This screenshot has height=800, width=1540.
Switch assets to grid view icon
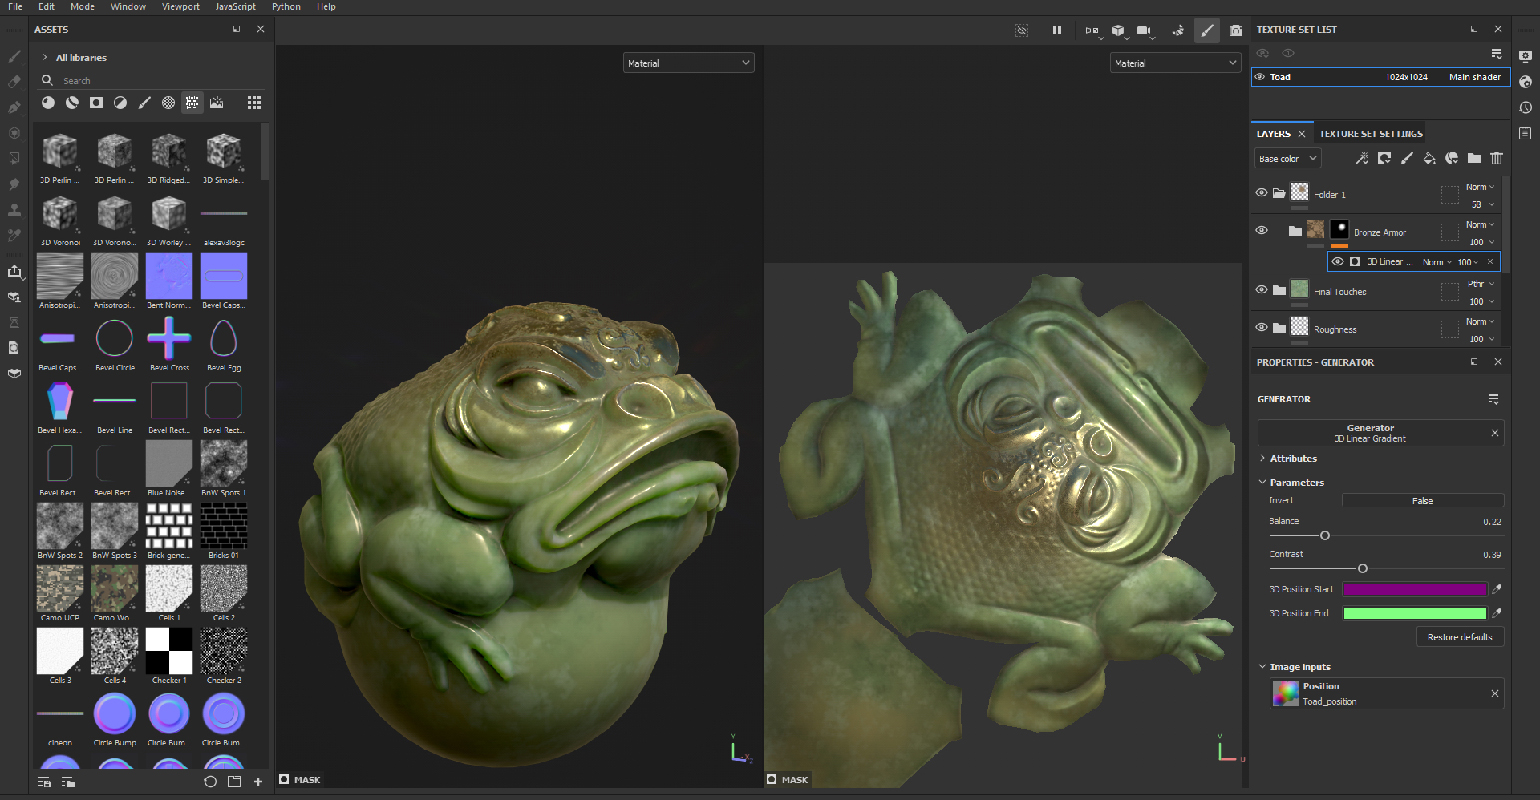(x=254, y=102)
